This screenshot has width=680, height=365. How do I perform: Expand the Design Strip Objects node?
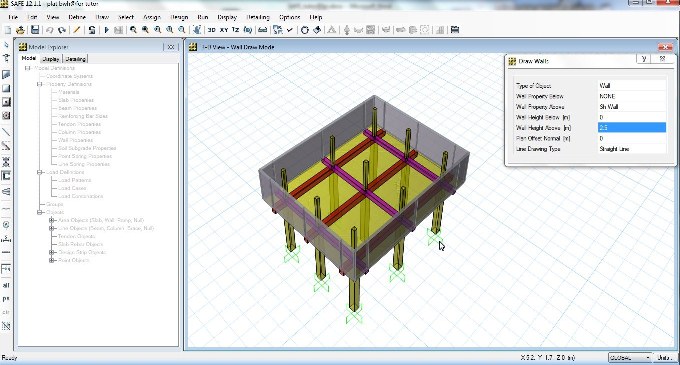coord(52,252)
